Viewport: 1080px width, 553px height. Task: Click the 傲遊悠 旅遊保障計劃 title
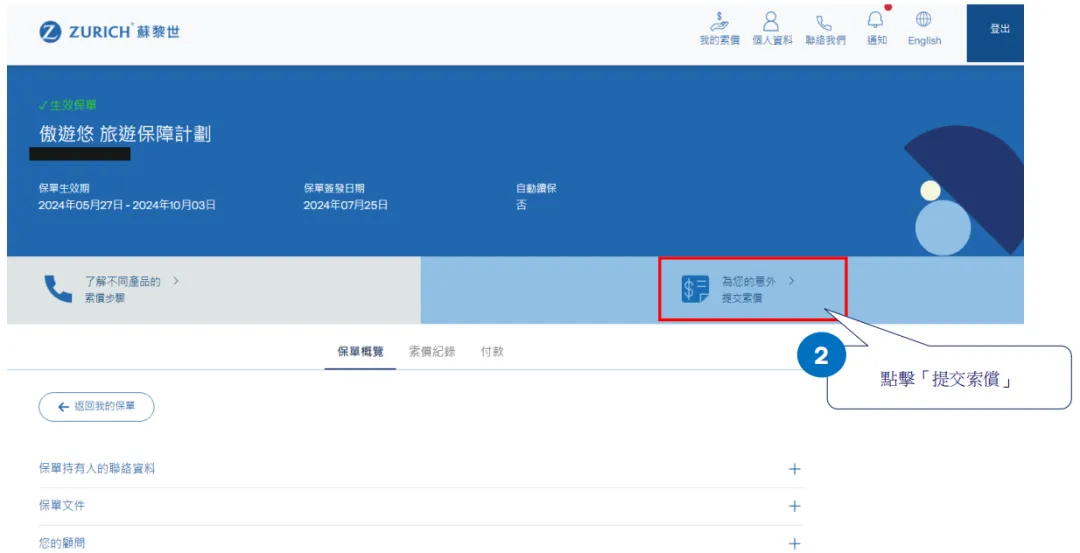[125, 134]
